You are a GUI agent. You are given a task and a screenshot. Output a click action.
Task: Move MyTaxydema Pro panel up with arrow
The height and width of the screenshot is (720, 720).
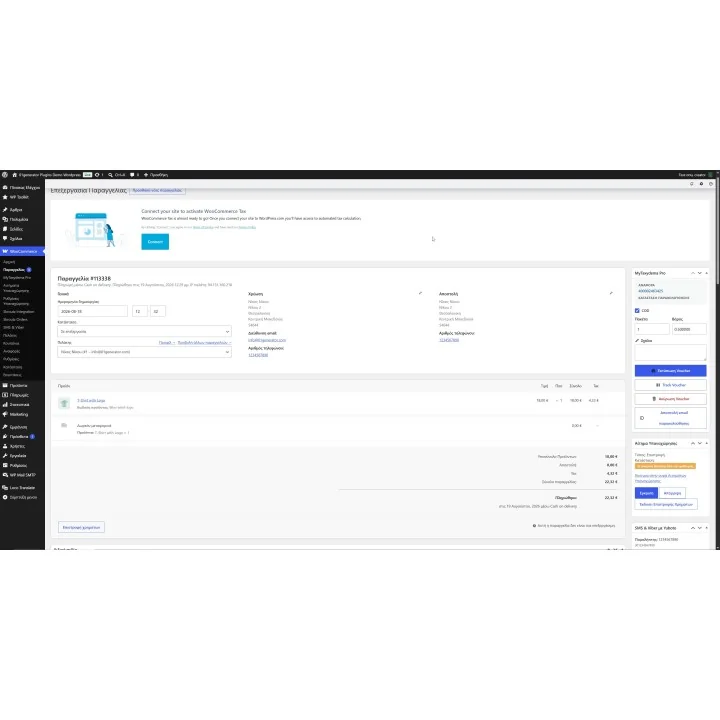tap(693, 273)
